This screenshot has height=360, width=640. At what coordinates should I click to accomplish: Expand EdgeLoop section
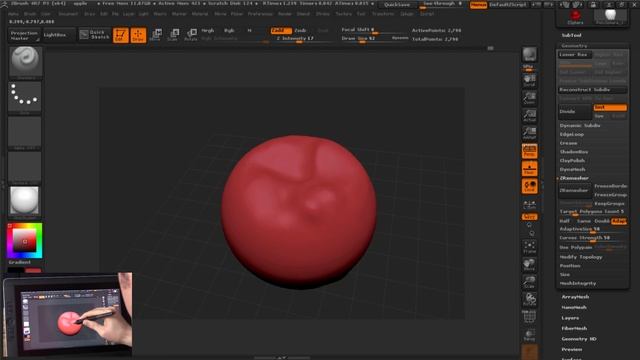[571, 135]
